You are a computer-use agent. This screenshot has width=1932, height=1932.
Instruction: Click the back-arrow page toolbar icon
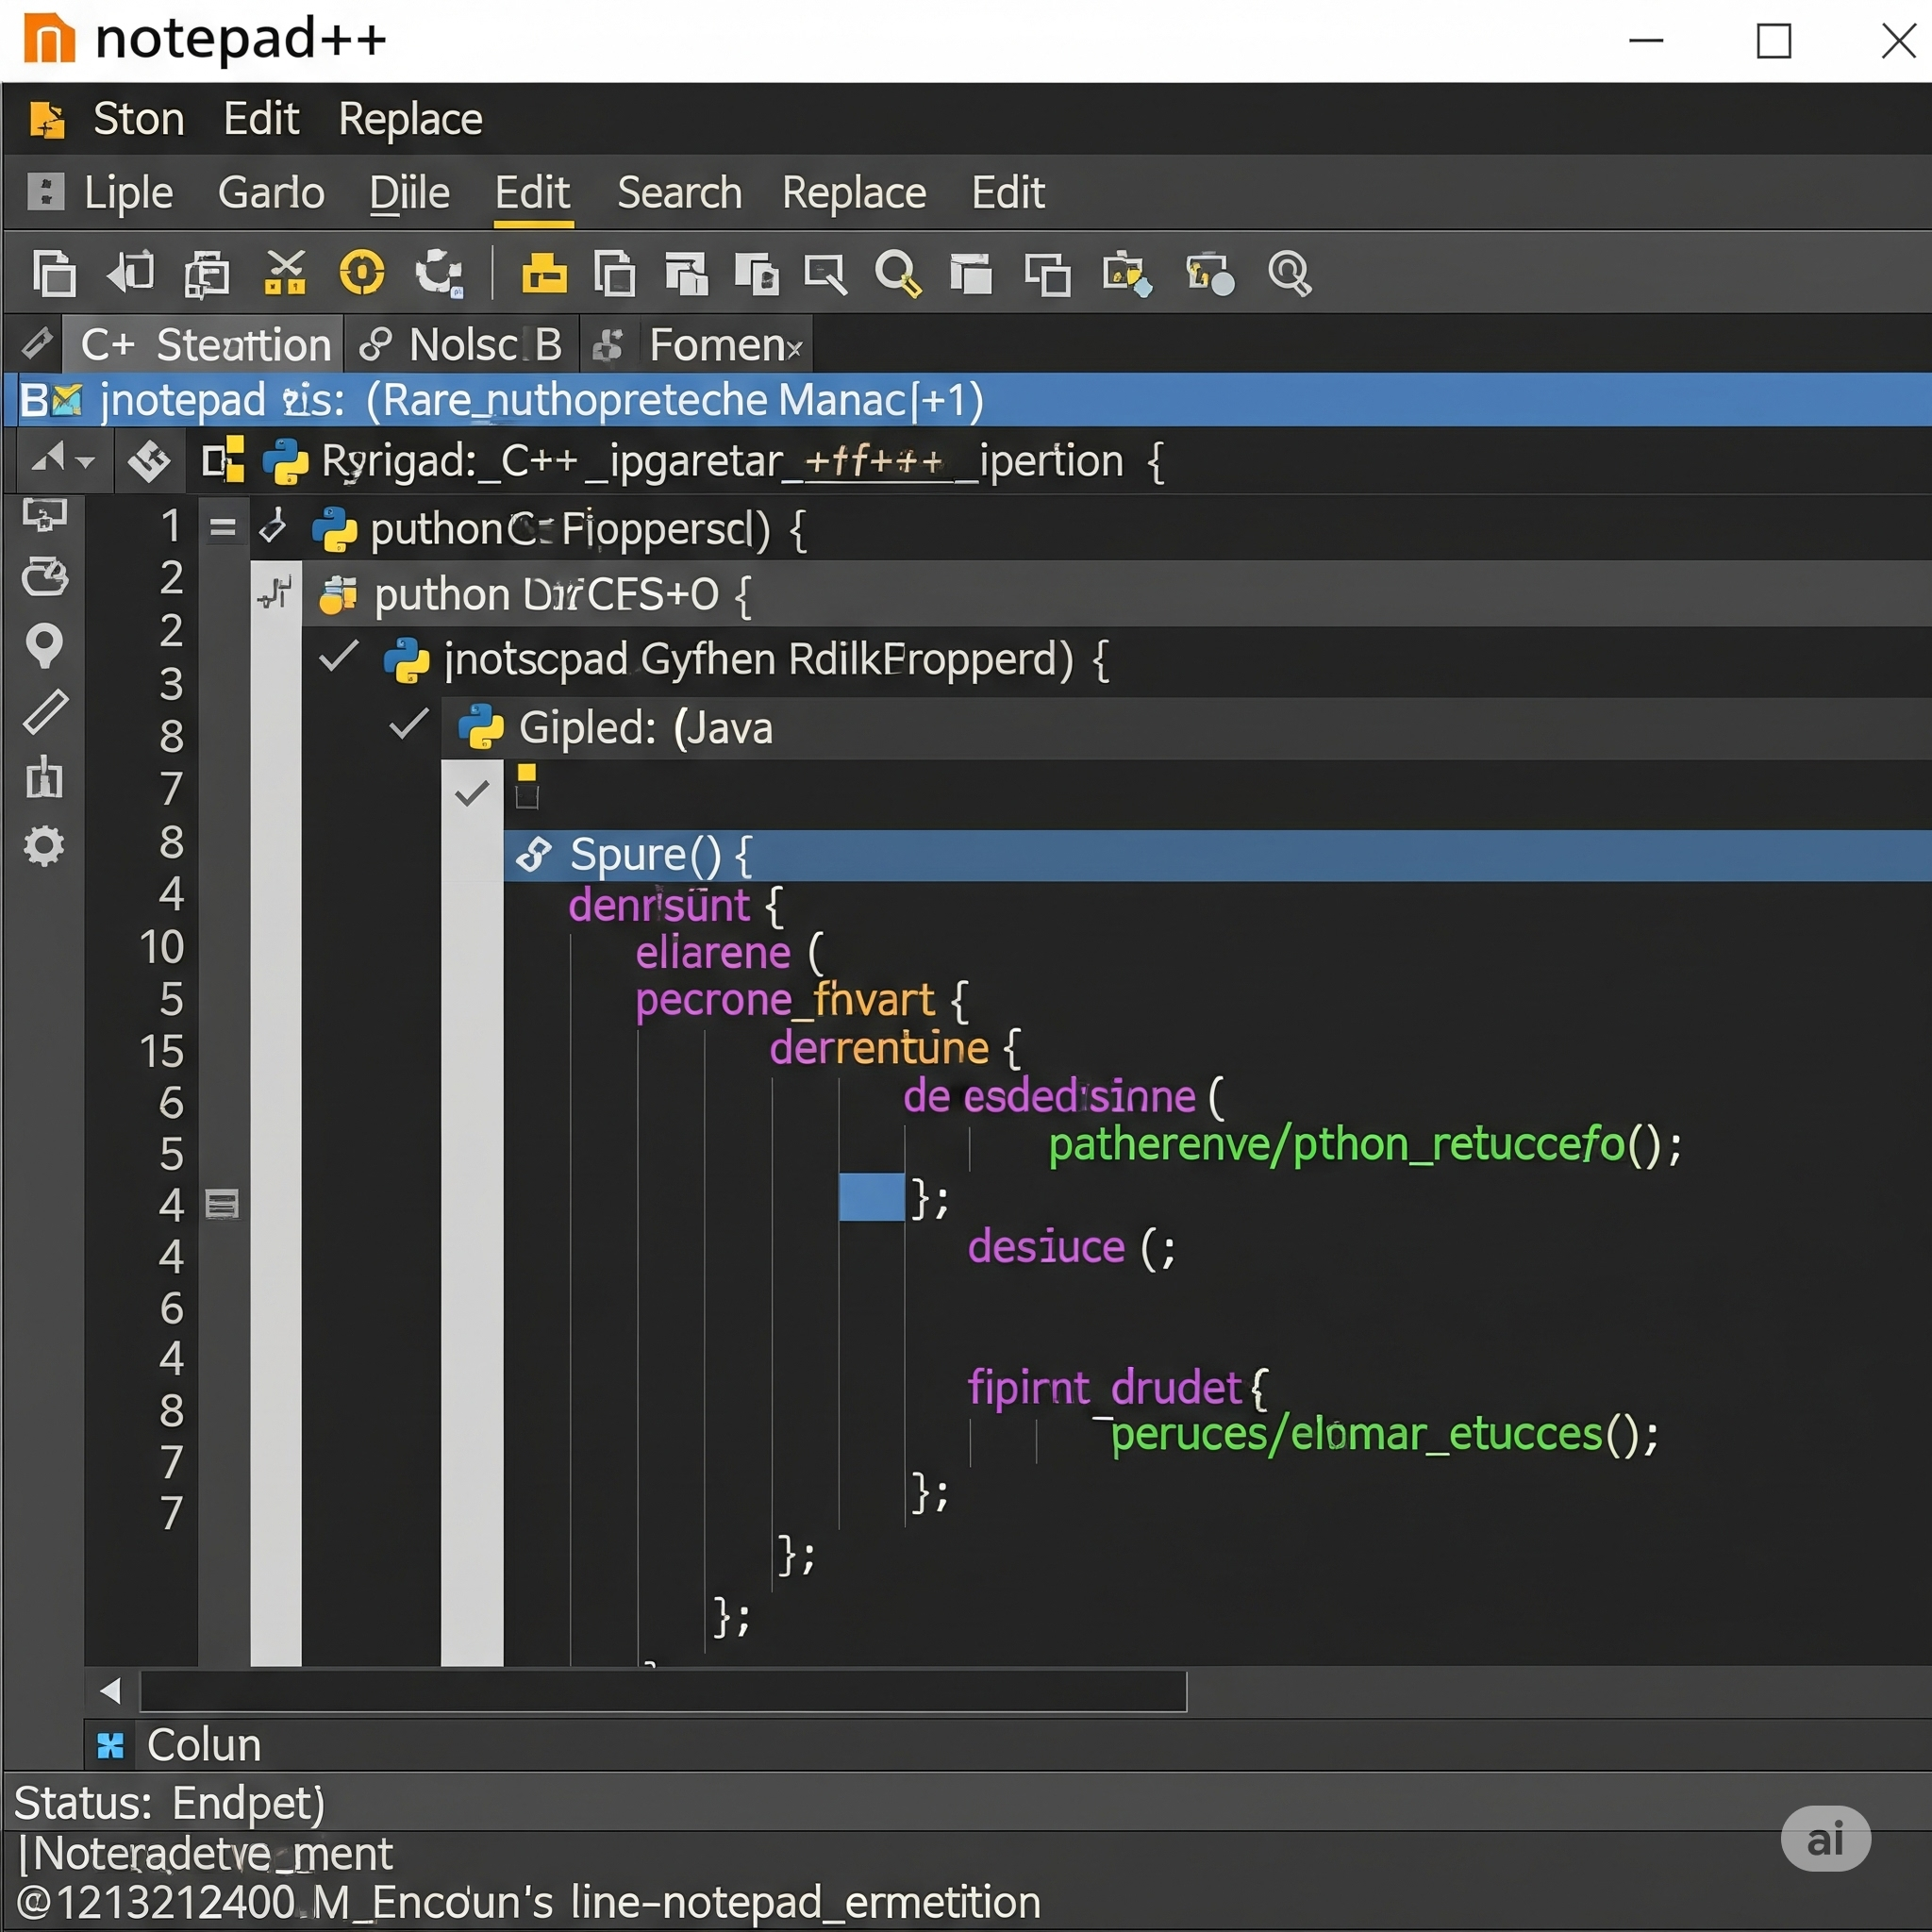coord(131,272)
